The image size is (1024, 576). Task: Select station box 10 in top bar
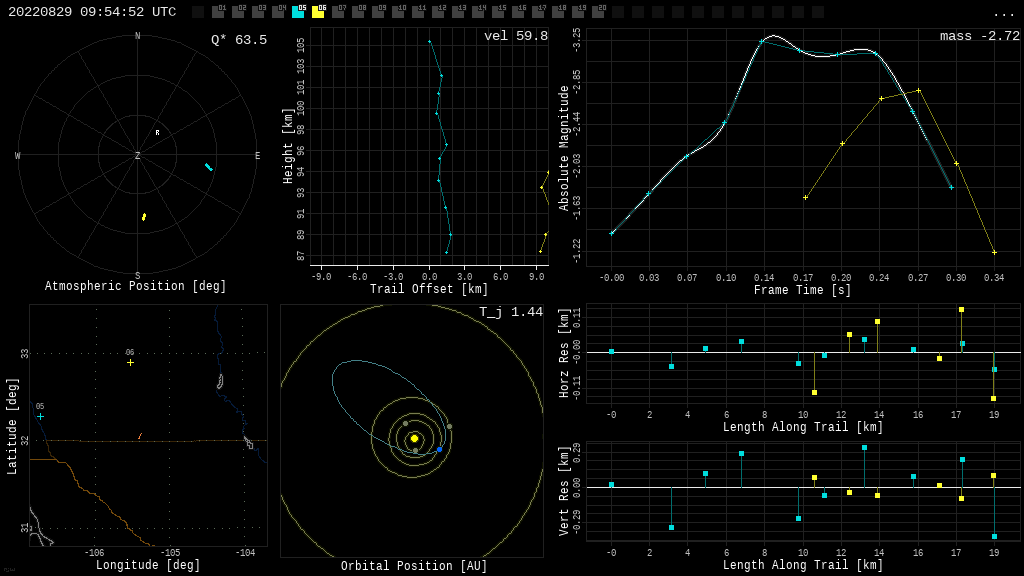click(x=398, y=12)
